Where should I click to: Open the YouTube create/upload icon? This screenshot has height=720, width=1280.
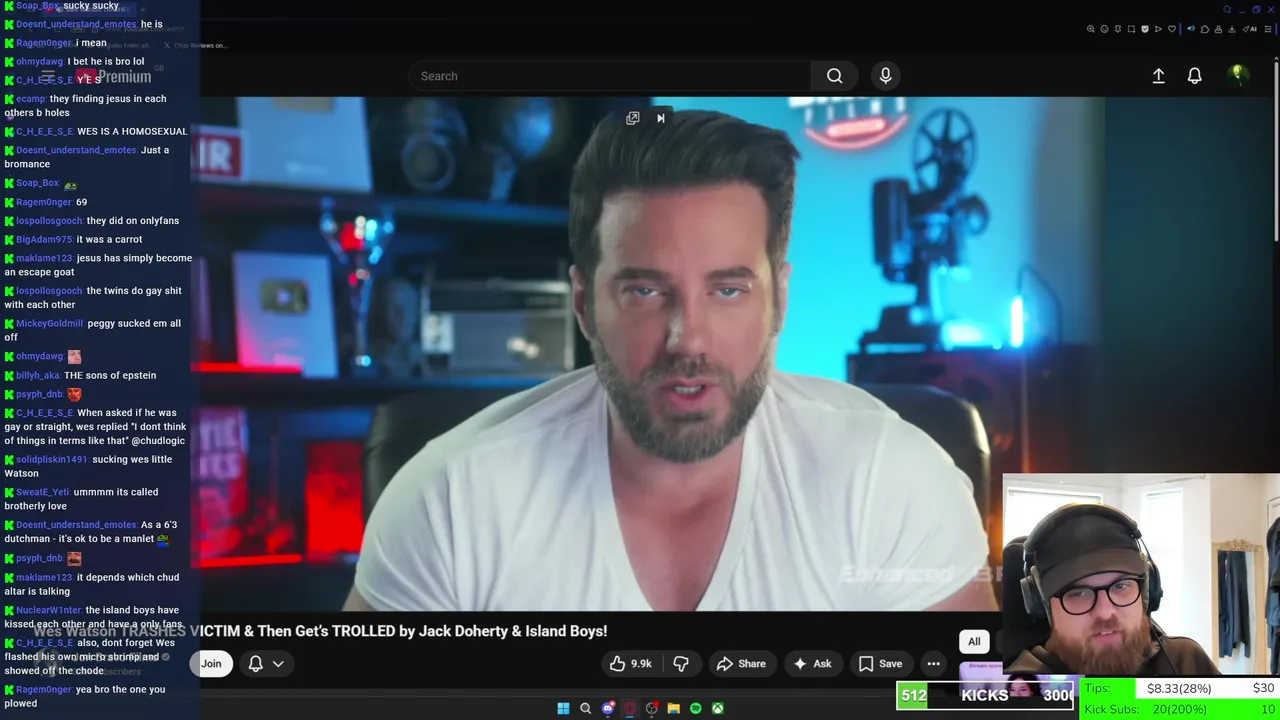(1158, 76)
